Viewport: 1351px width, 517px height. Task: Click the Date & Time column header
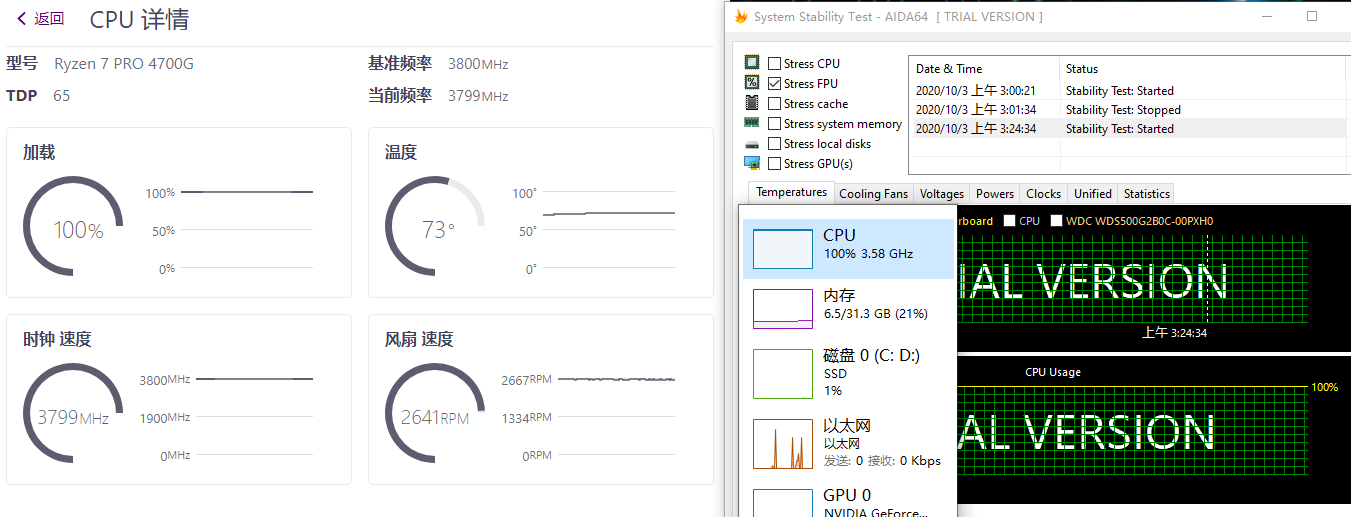click(984, 69)
